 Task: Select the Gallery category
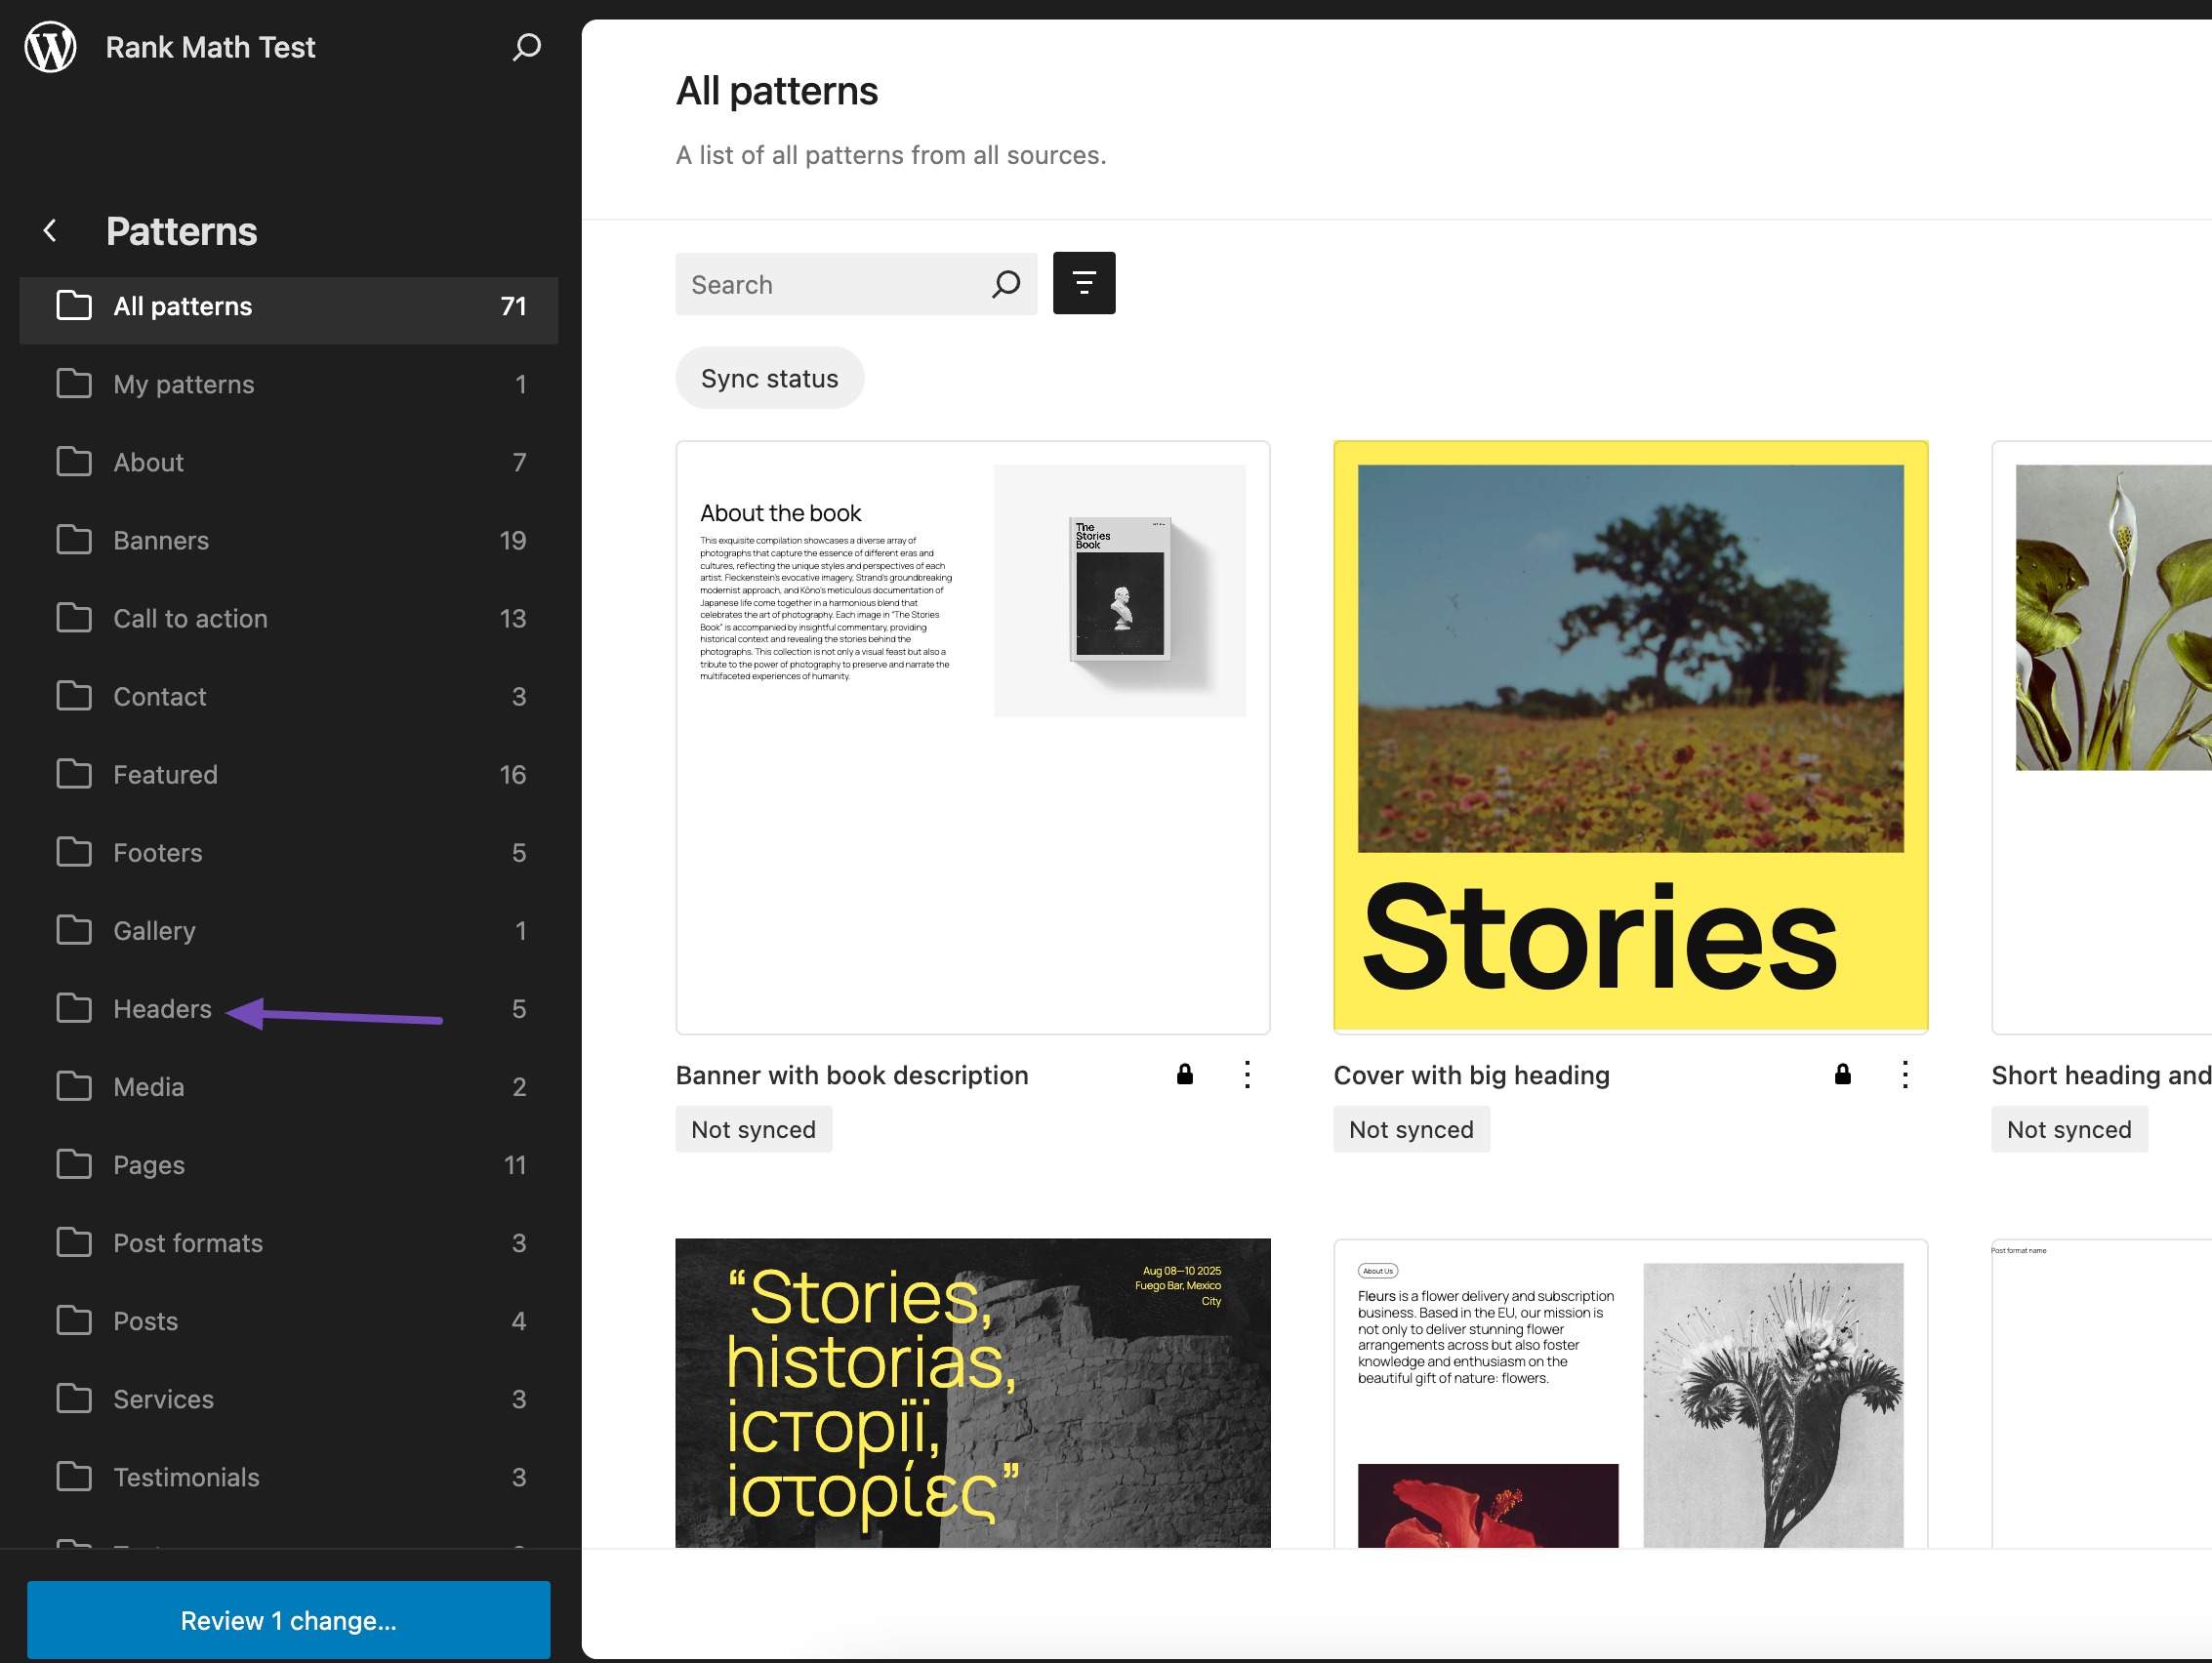click(x=289, y=930)
